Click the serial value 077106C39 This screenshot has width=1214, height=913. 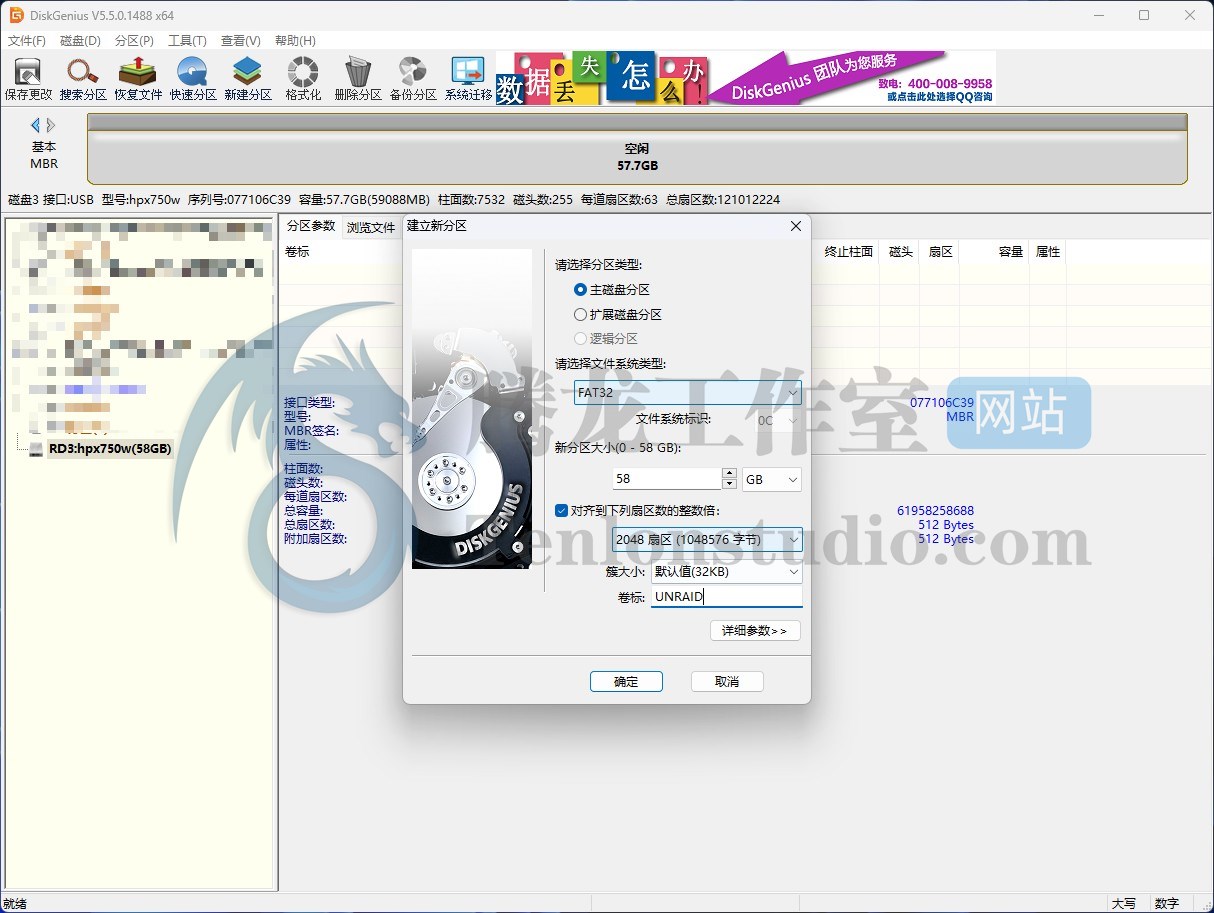(942, 403)
